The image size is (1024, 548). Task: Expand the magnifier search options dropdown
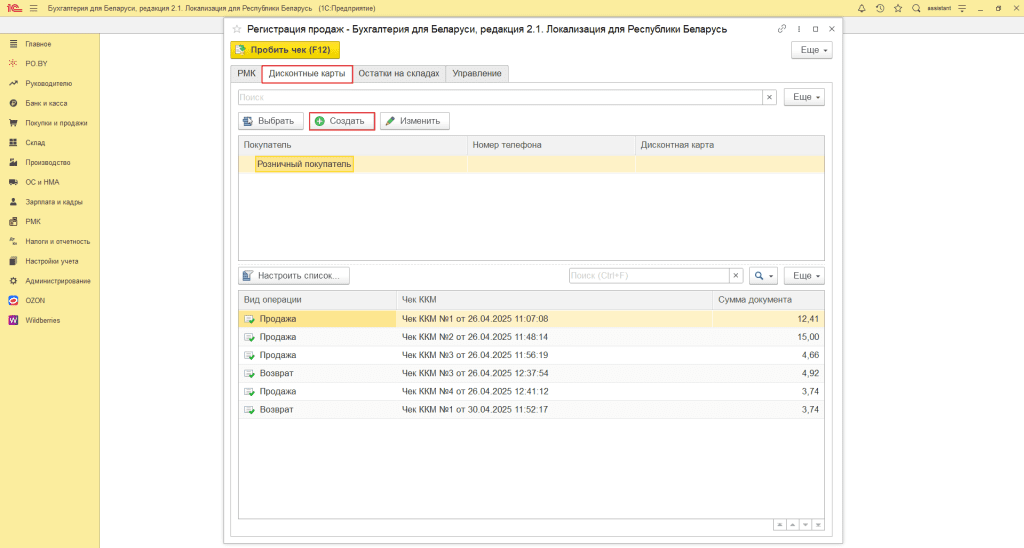(x=763, y=276)
